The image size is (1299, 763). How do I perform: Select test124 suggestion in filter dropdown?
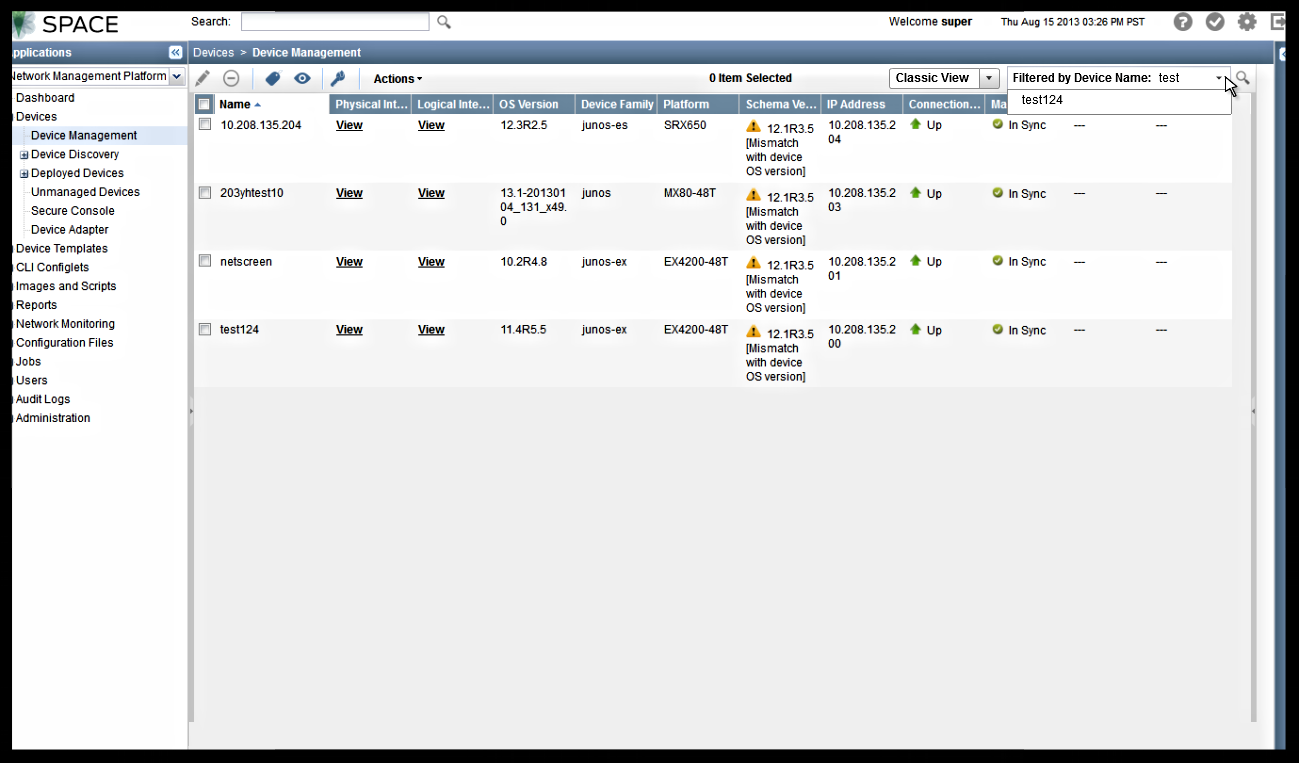(1042, 100)
